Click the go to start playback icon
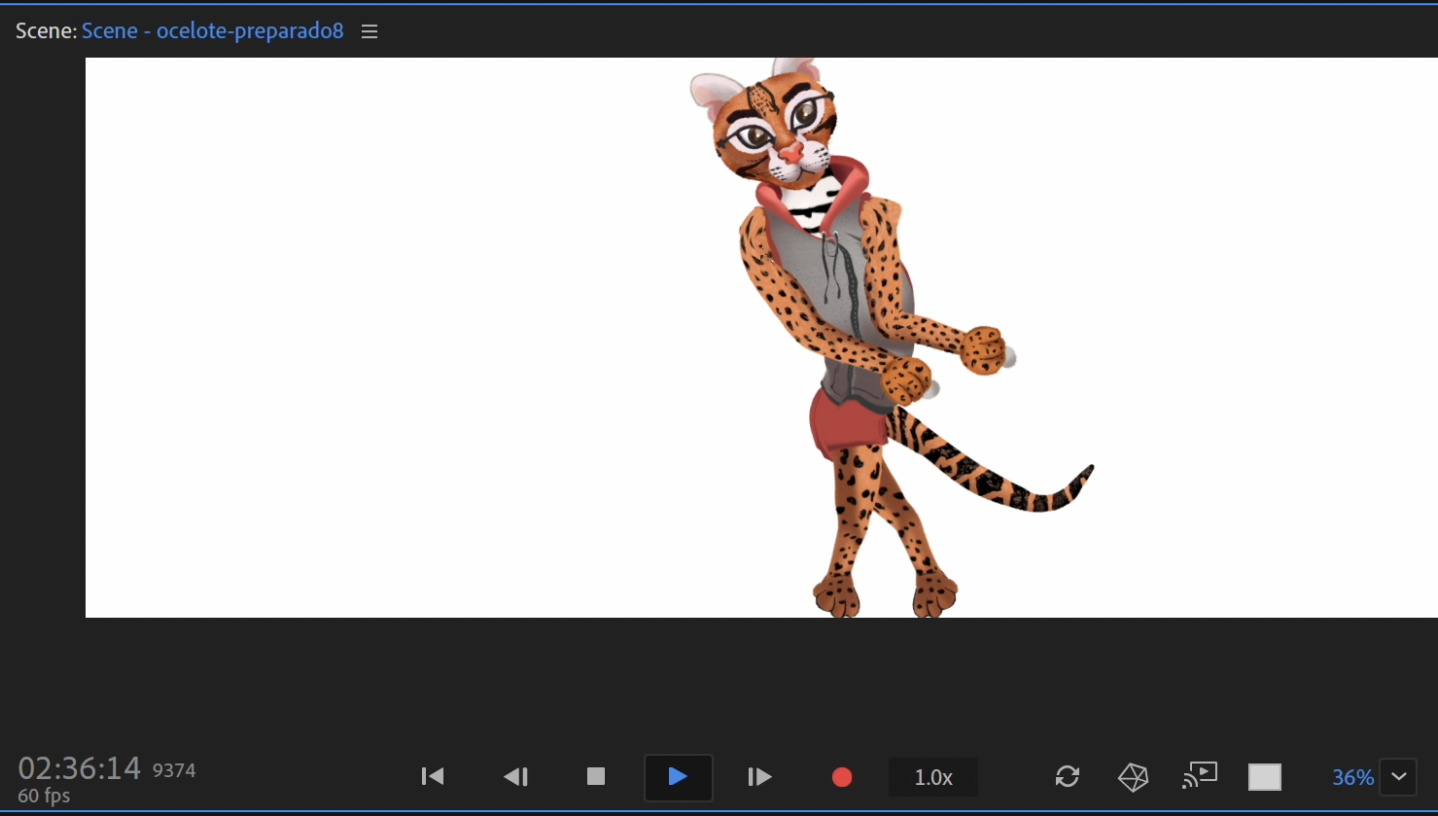Screen dimensions: 1438x816 pyautogui.click(x=432, y=776)
